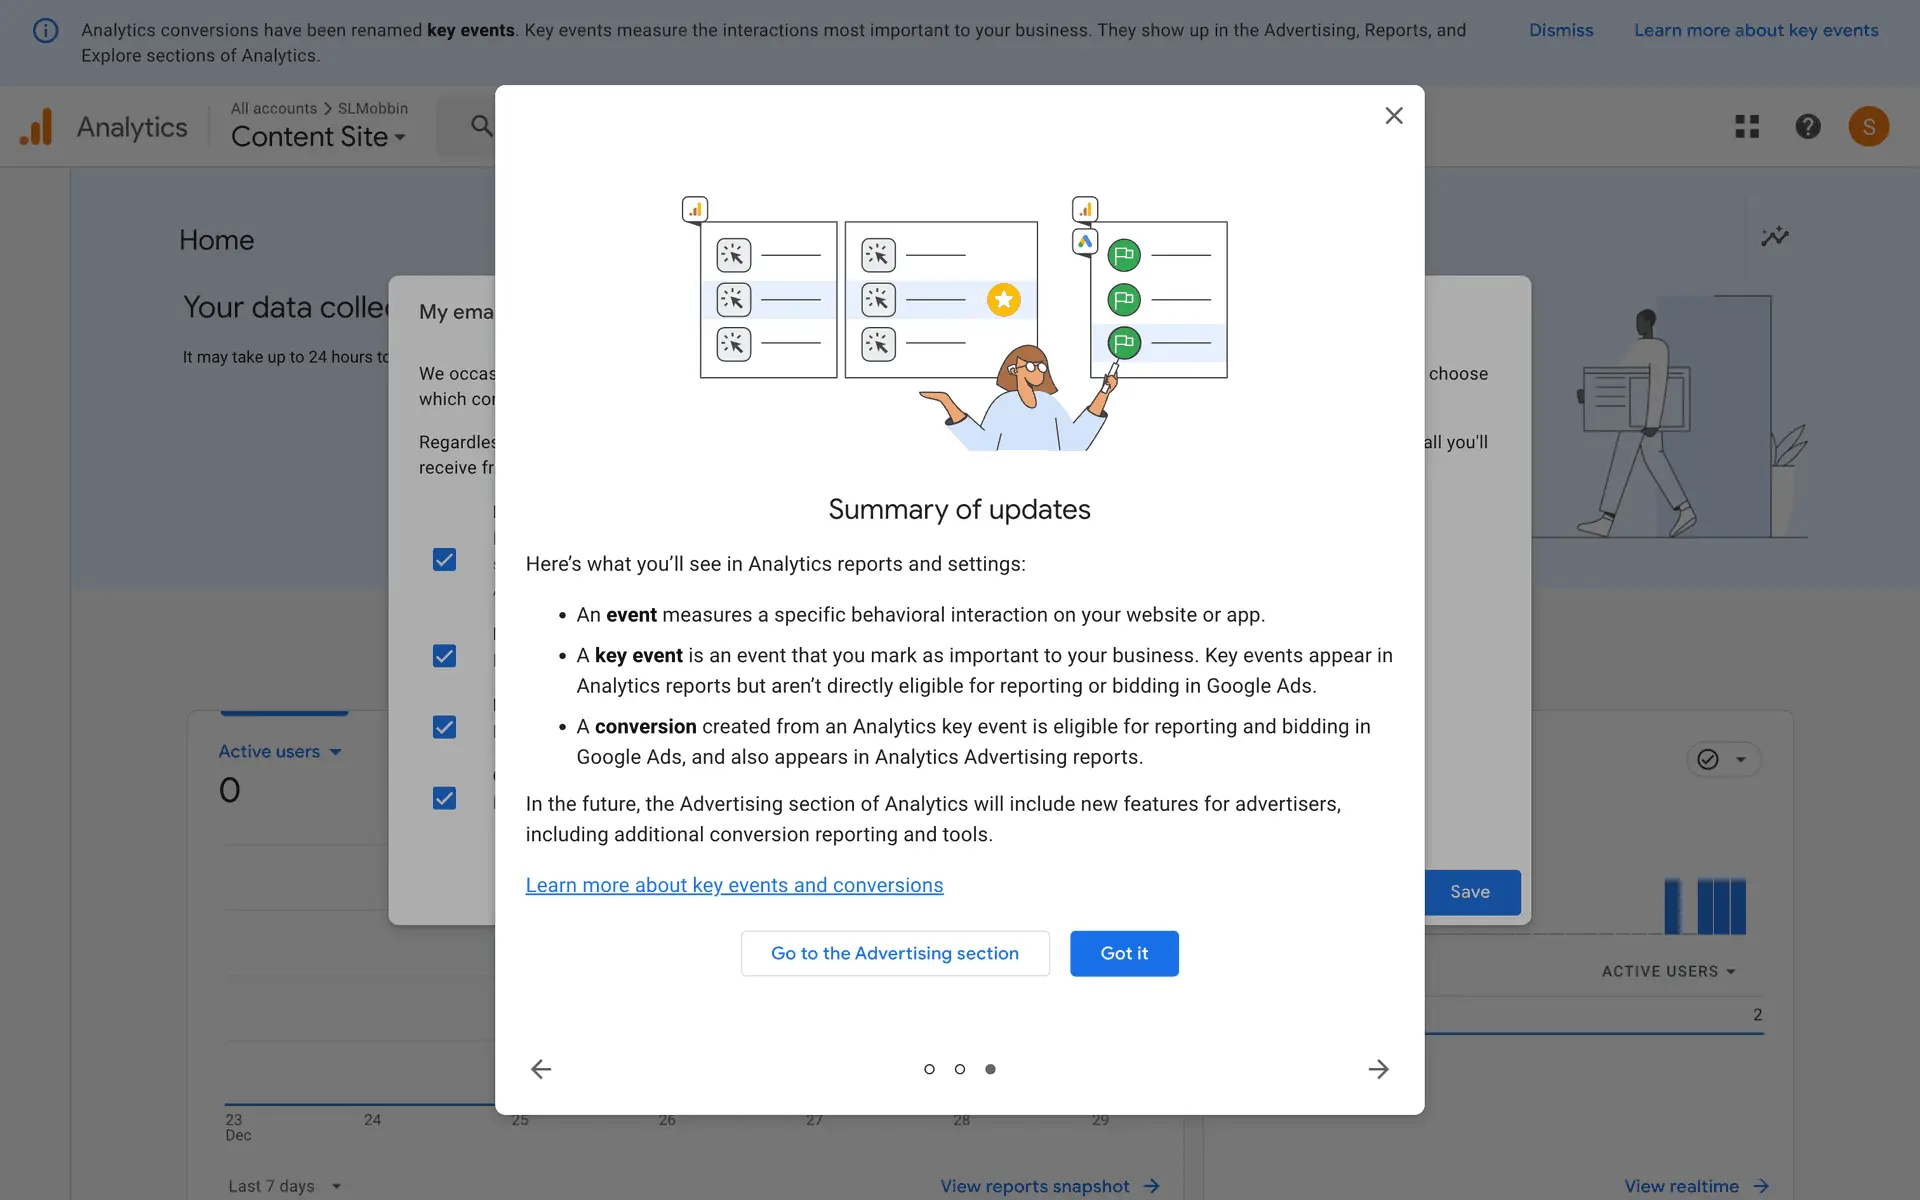Go to previous slide with left arrow
1920x1200 pixels.
541,1069
